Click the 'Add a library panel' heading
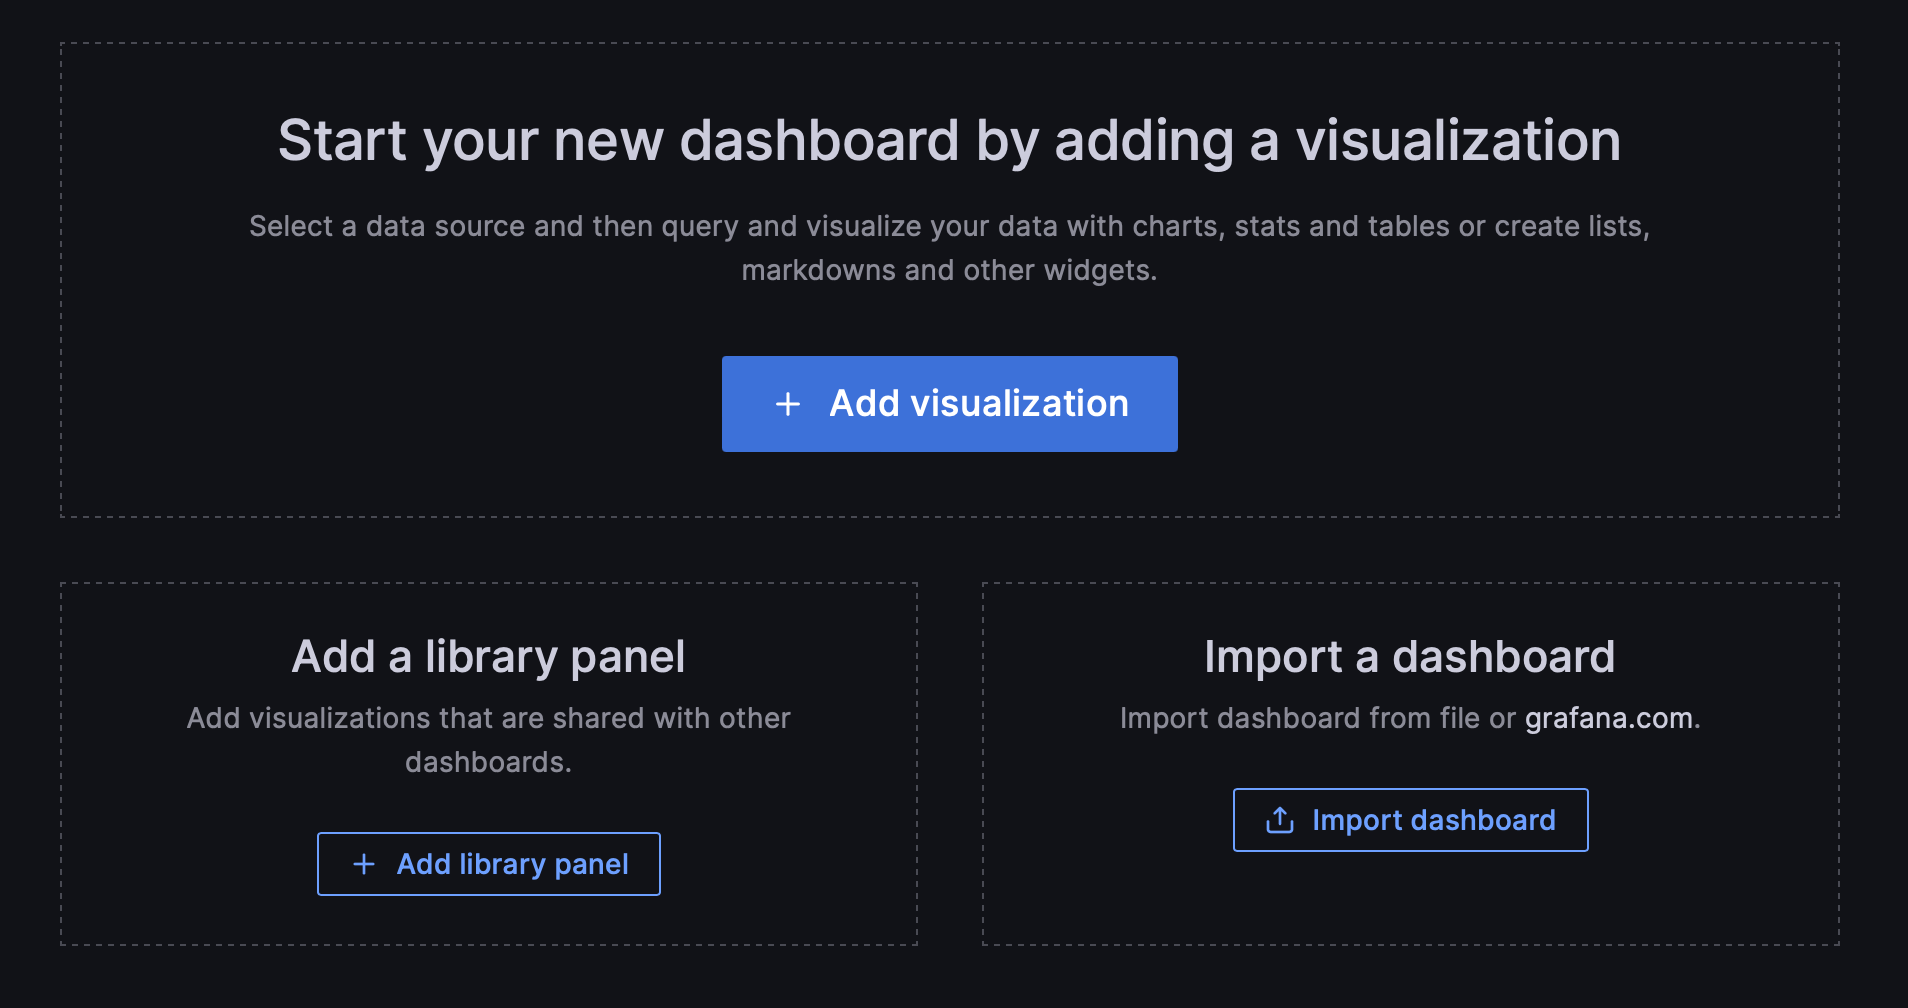The height and width of the screenshot is (1008, 1908). [489, 657]
